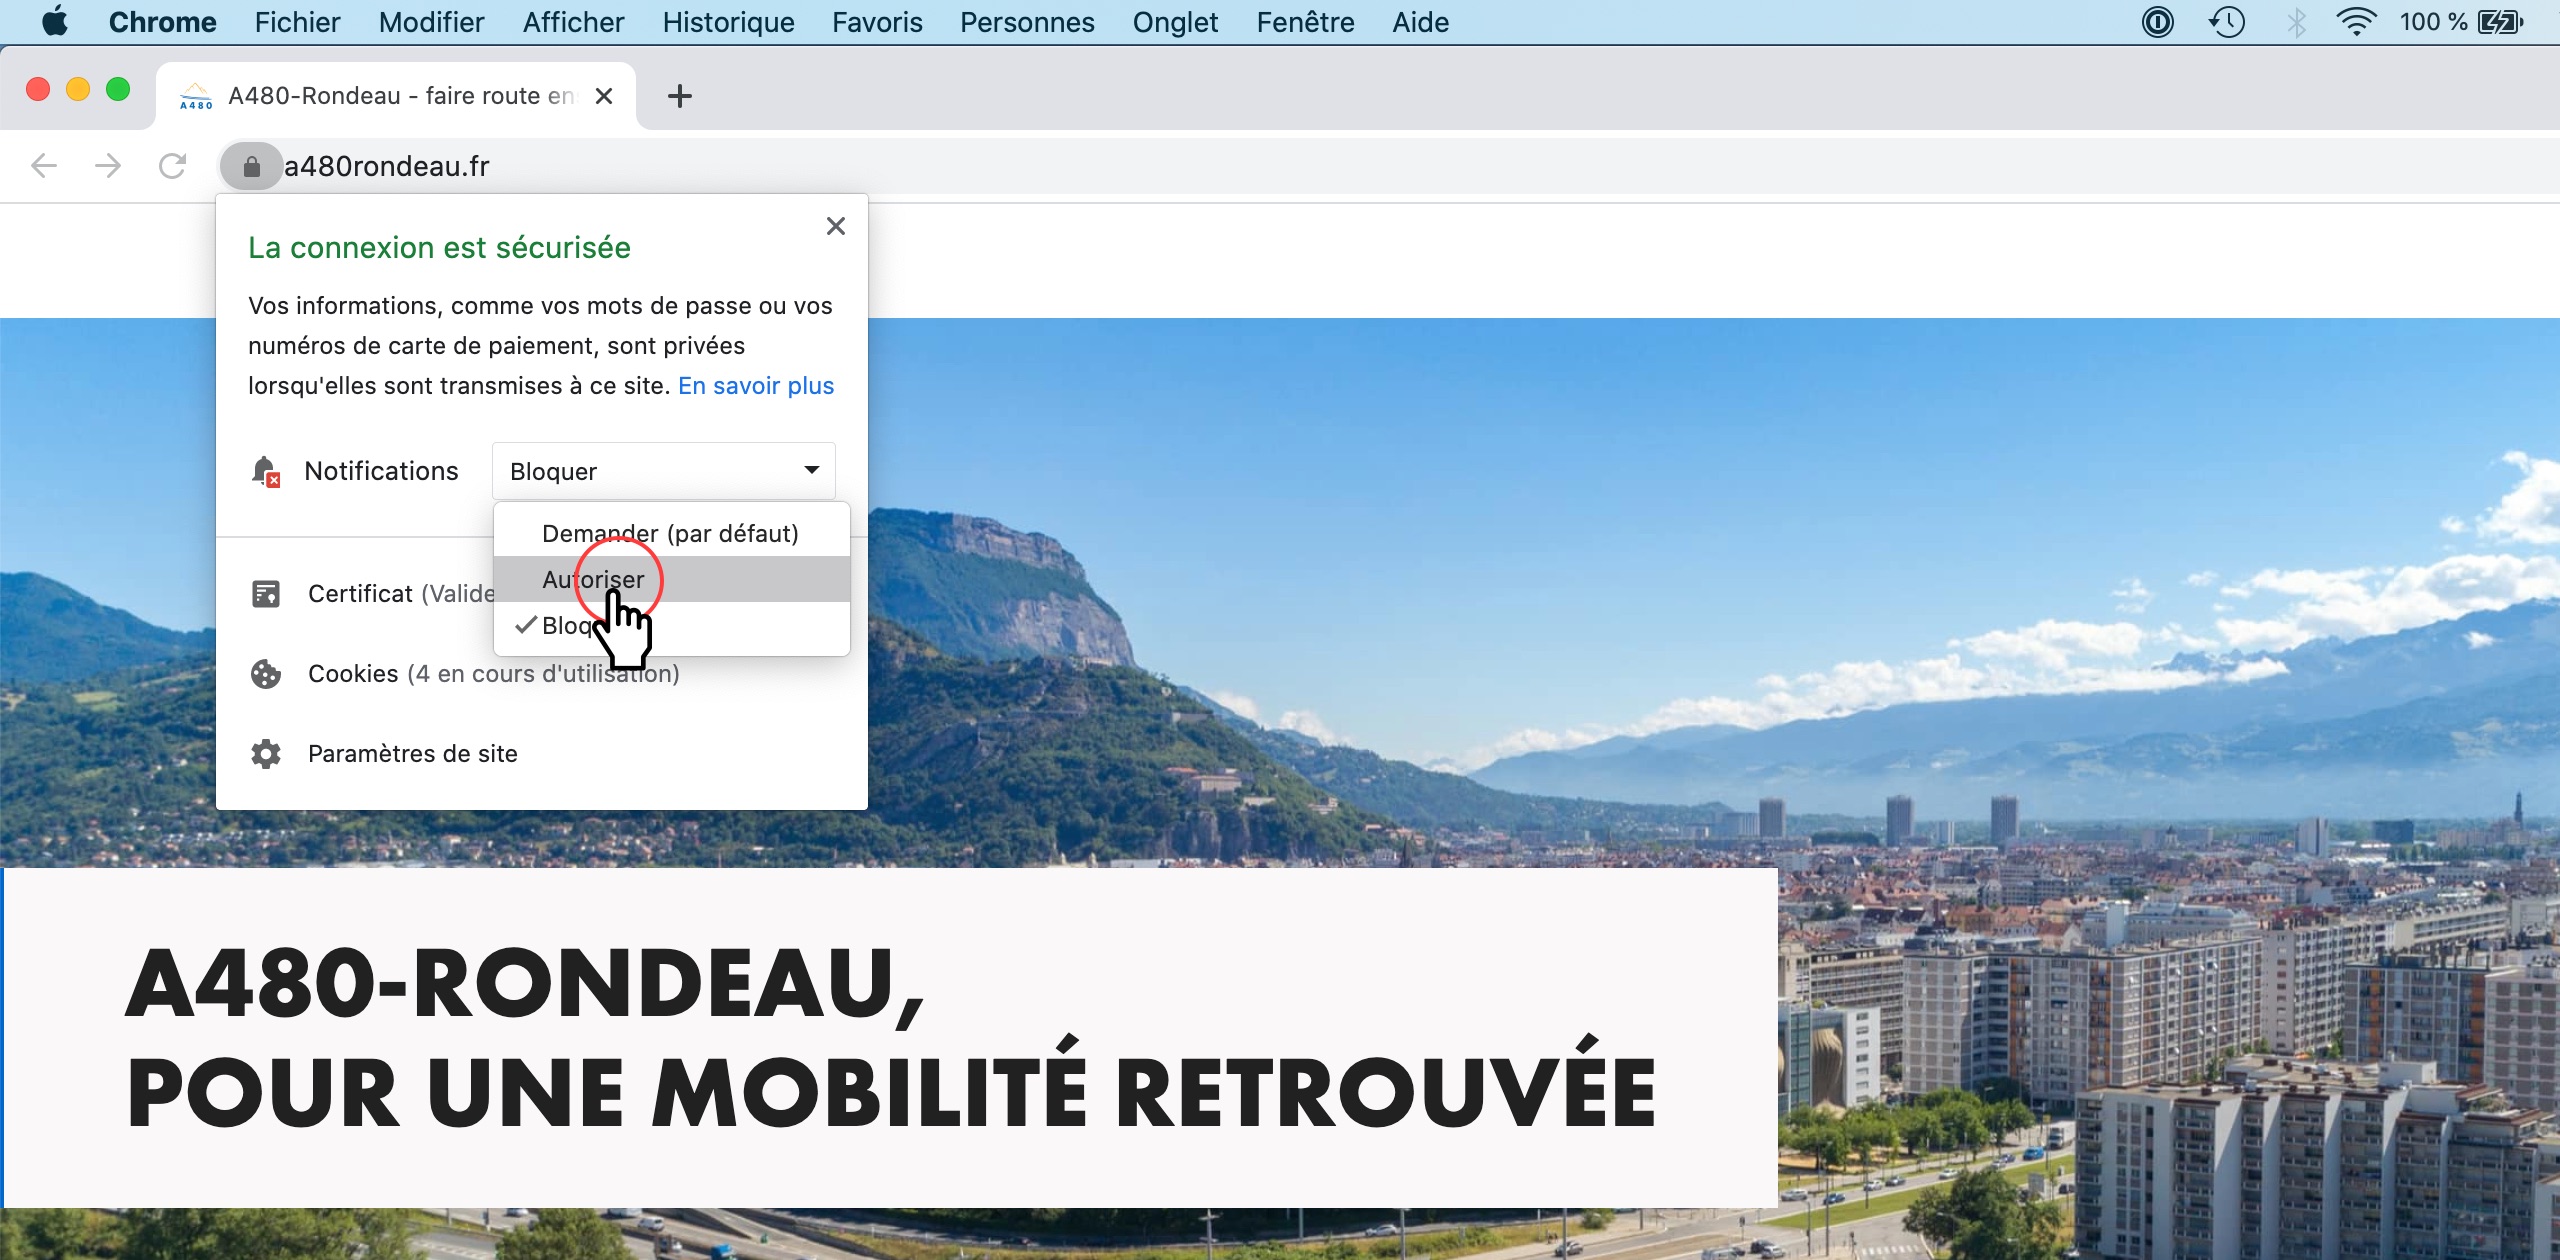Open the Notifications Bloquer dropdown
2560x1260 pixels.
[x=664, y=471]
